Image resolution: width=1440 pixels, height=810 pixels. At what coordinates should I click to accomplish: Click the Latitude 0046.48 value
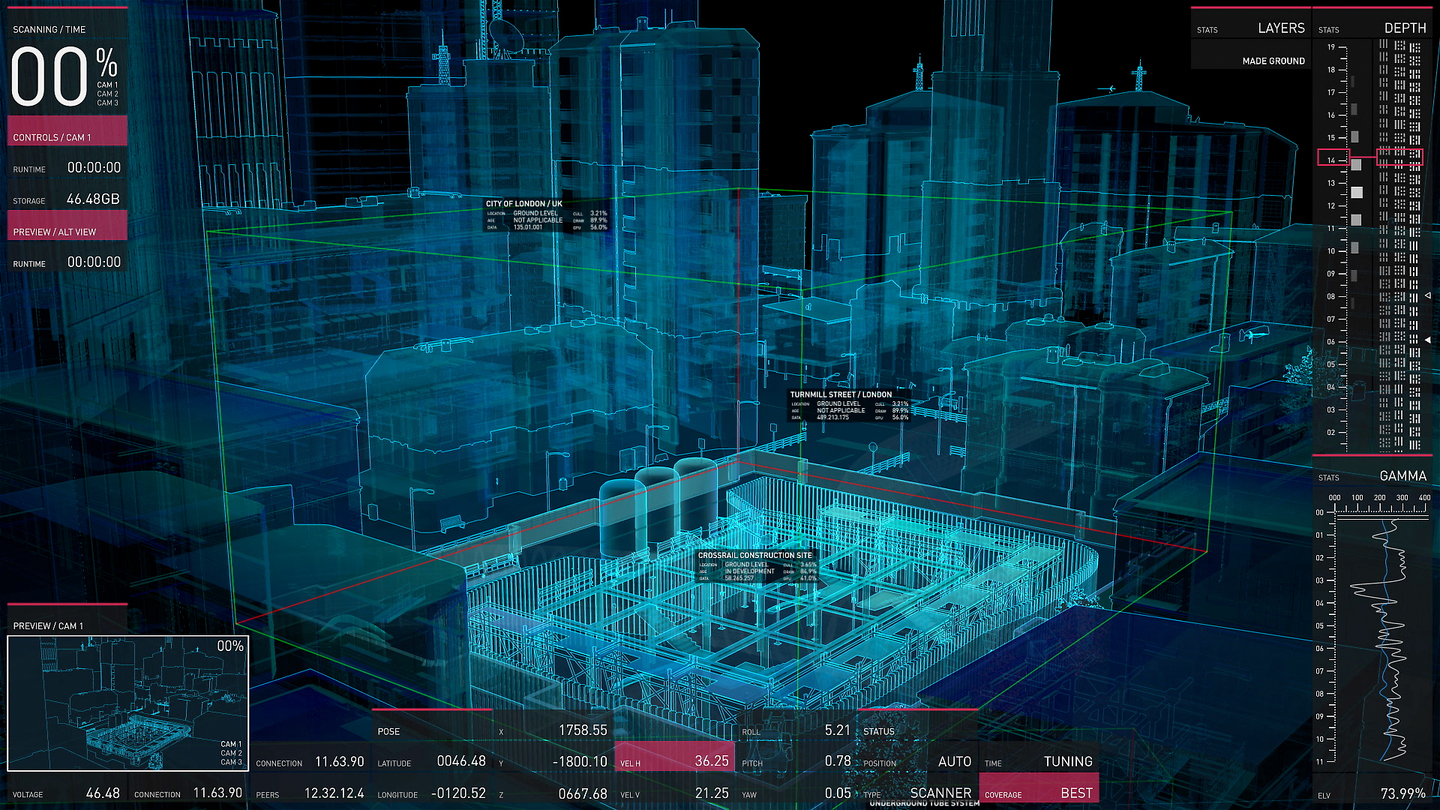tap(461, 761)
